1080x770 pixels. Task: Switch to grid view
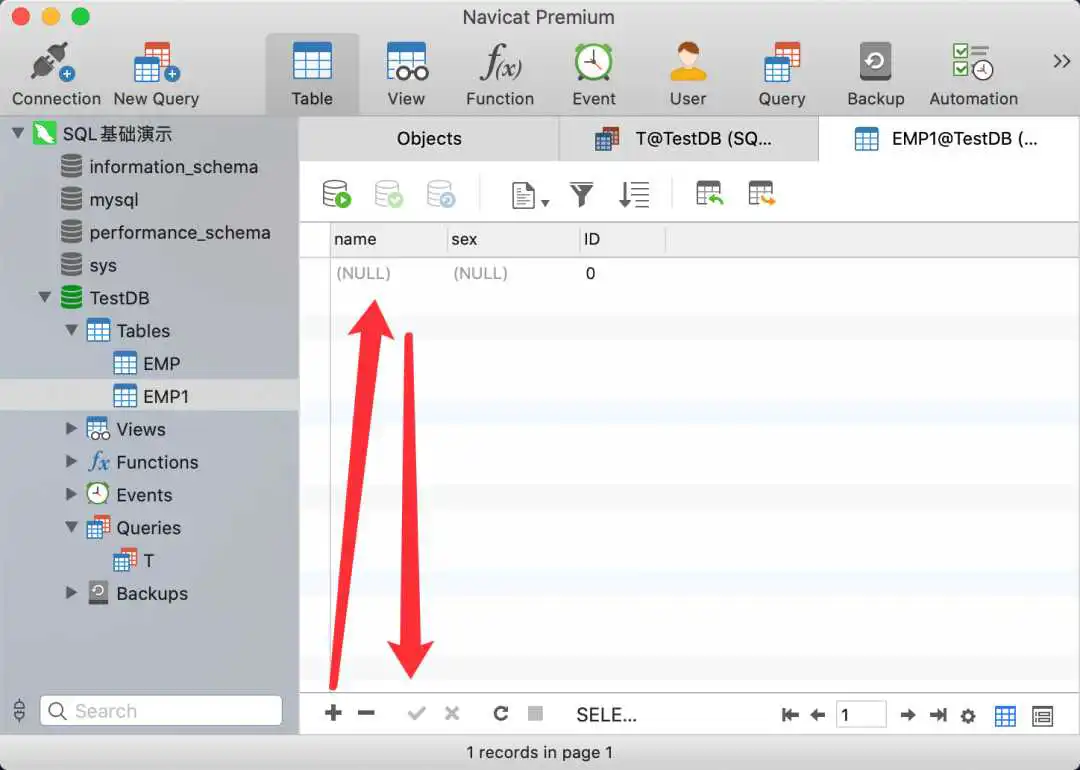click(1005, 715)
